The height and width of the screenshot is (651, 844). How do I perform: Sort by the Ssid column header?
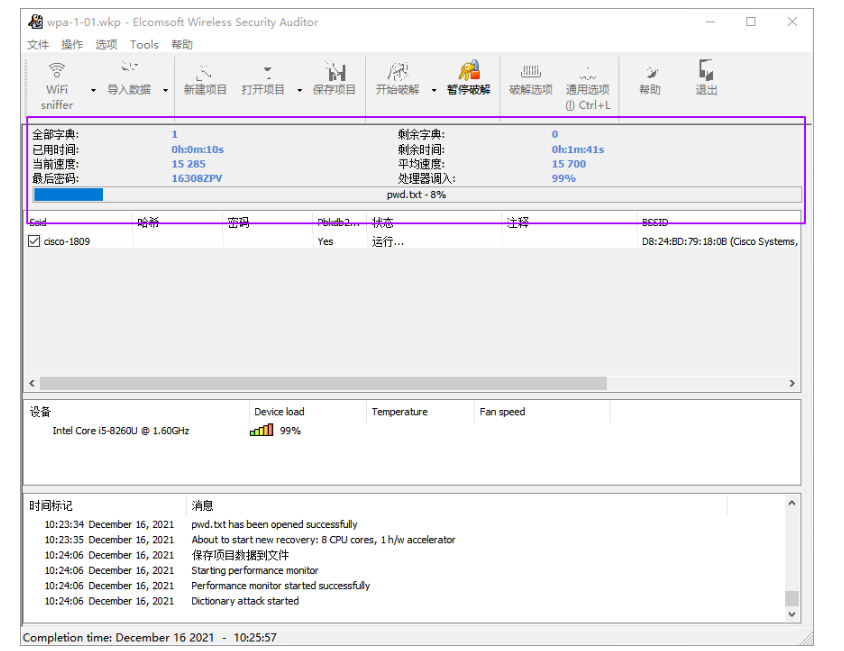(x=79, y=222)
